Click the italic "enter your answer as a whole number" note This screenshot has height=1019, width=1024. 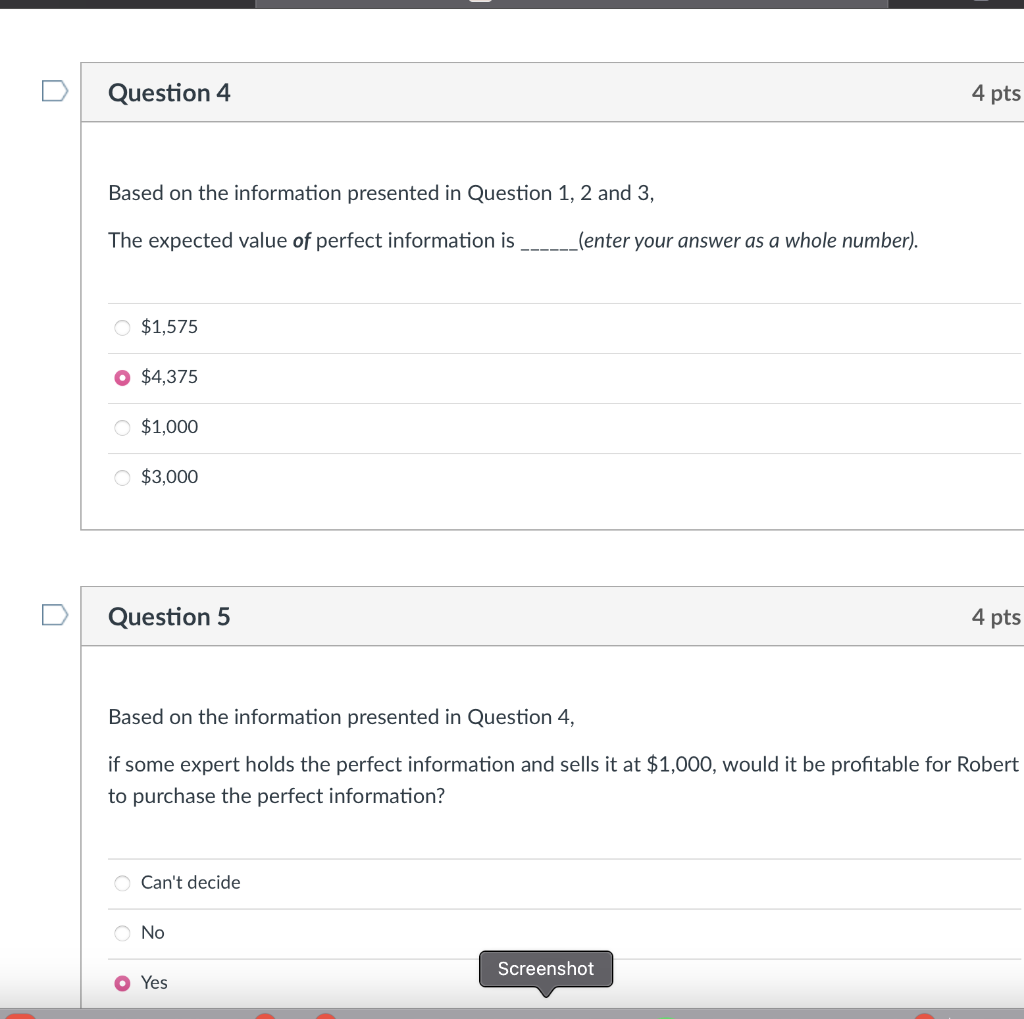tap(748, 241)
